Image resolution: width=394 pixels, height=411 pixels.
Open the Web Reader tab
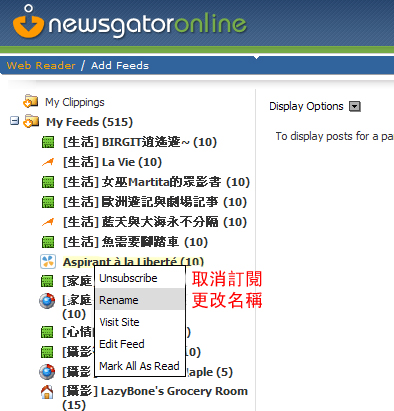[41, 65]
